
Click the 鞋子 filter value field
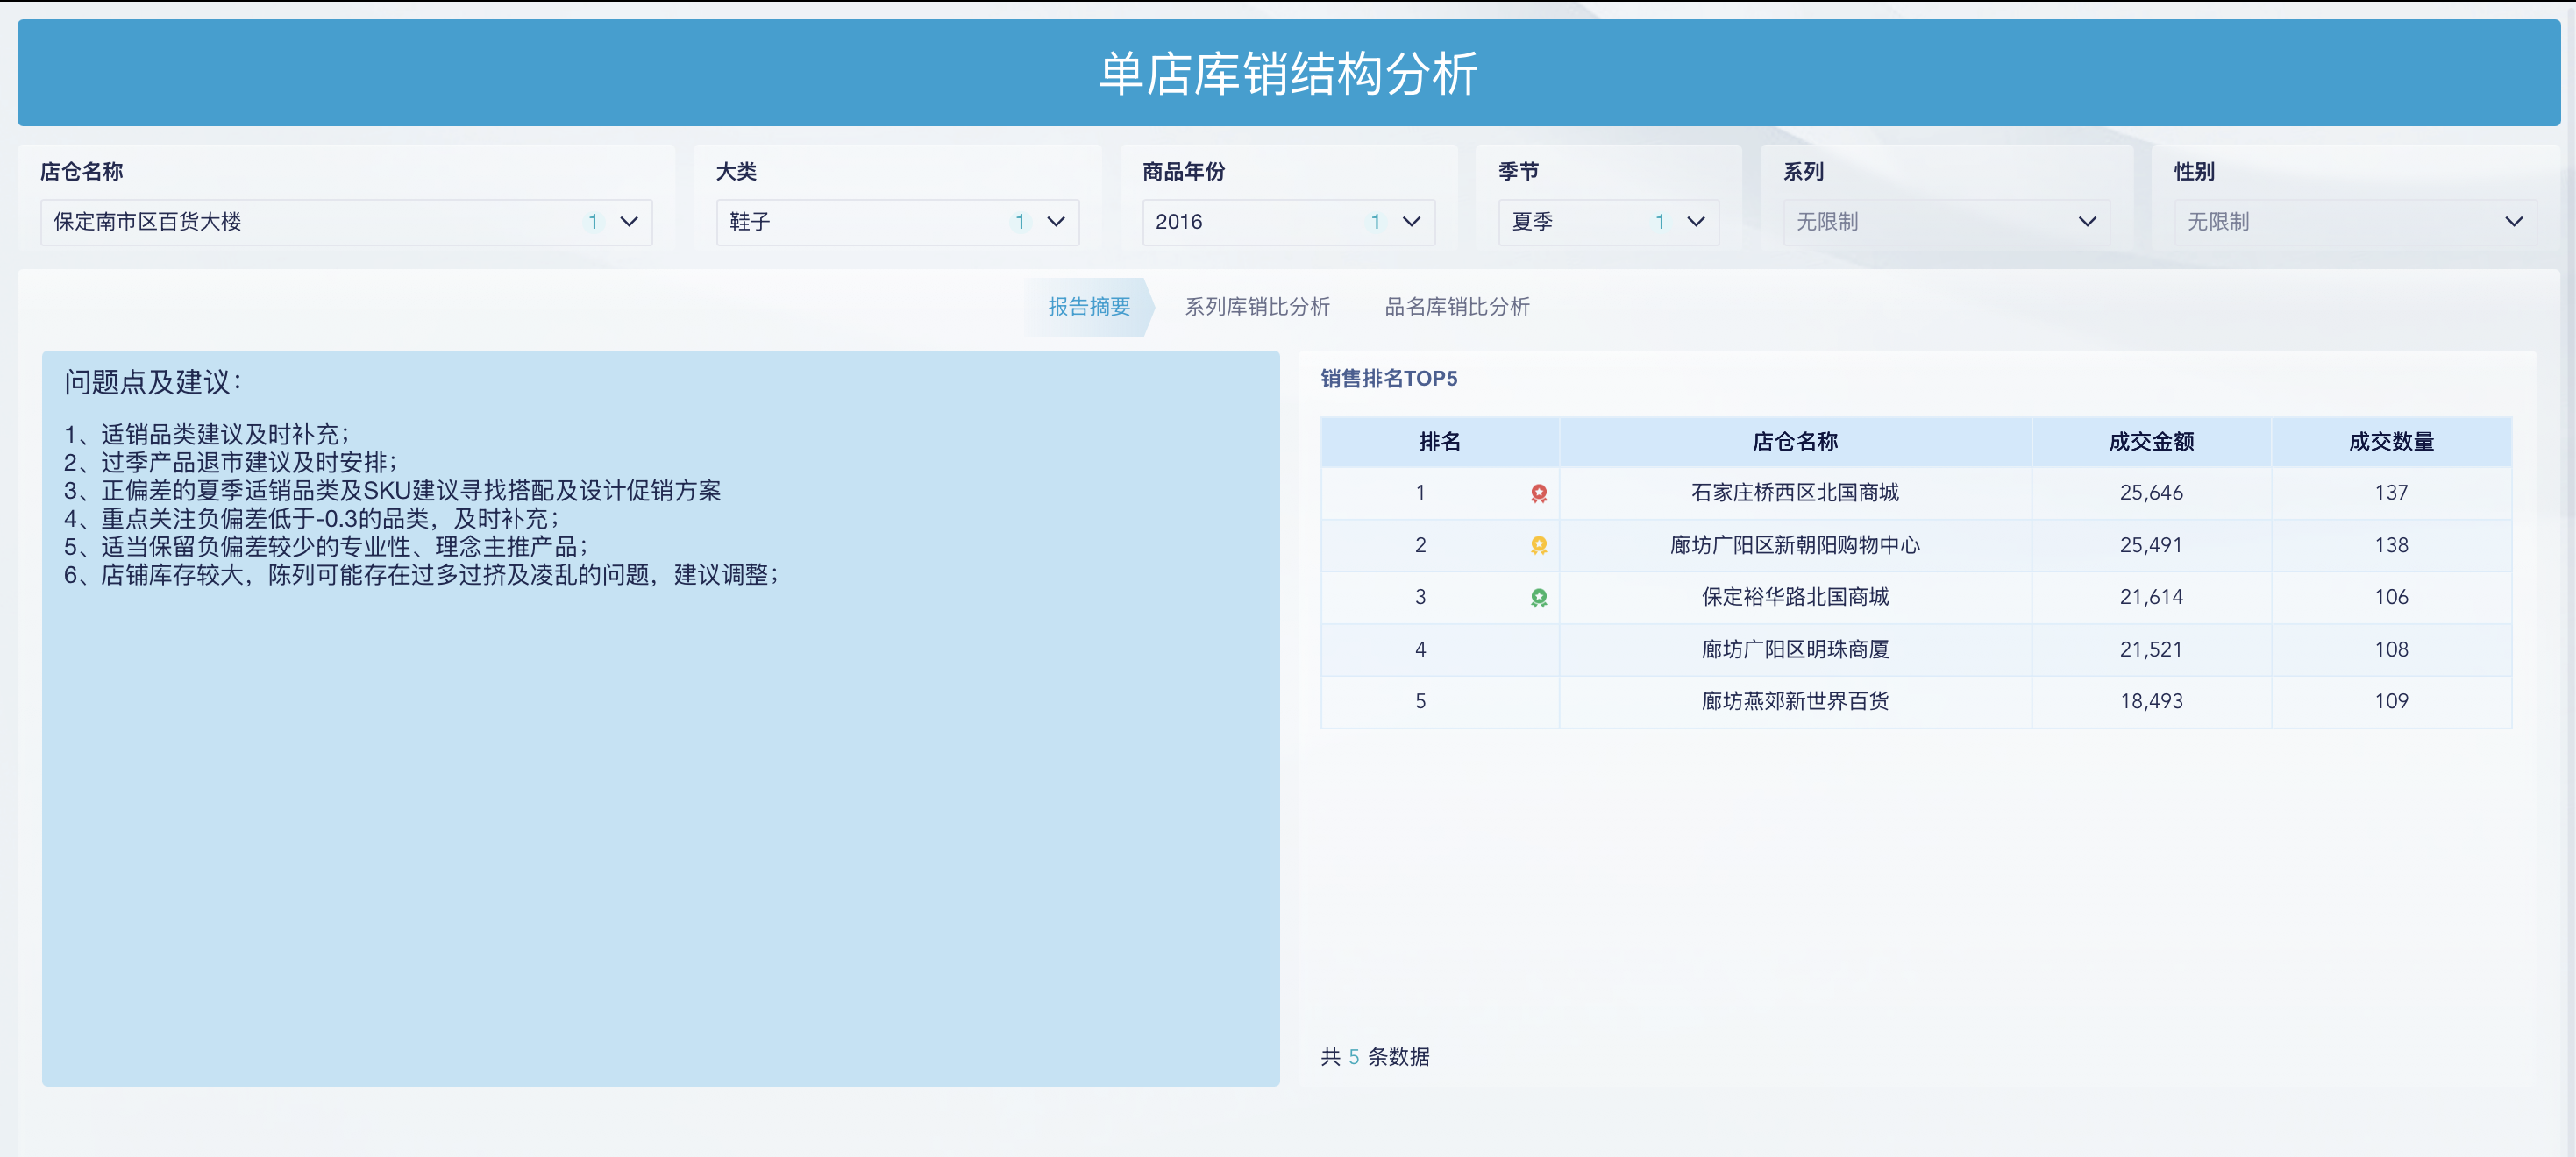coord(850,222)
